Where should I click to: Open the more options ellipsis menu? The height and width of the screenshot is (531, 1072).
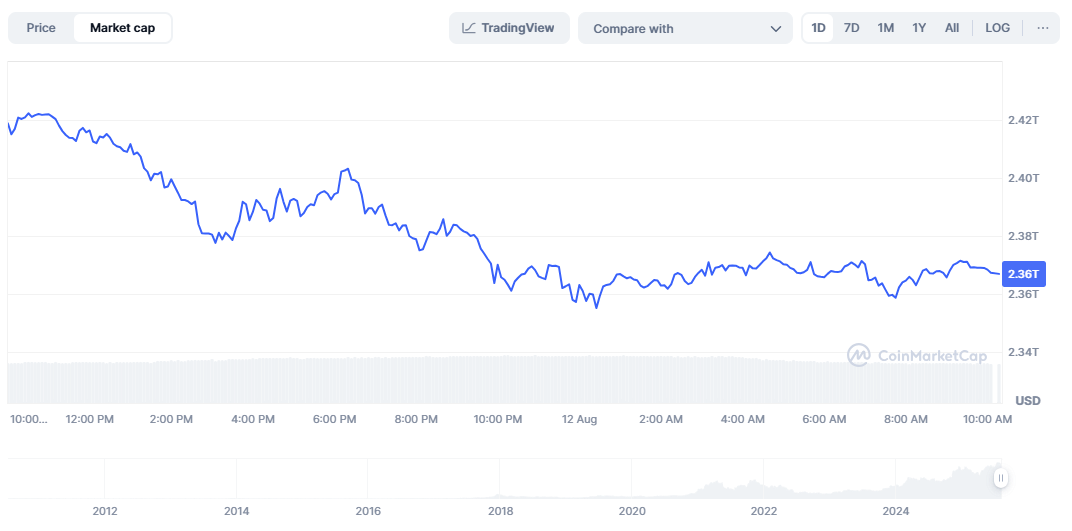(x=1043, y=28)
